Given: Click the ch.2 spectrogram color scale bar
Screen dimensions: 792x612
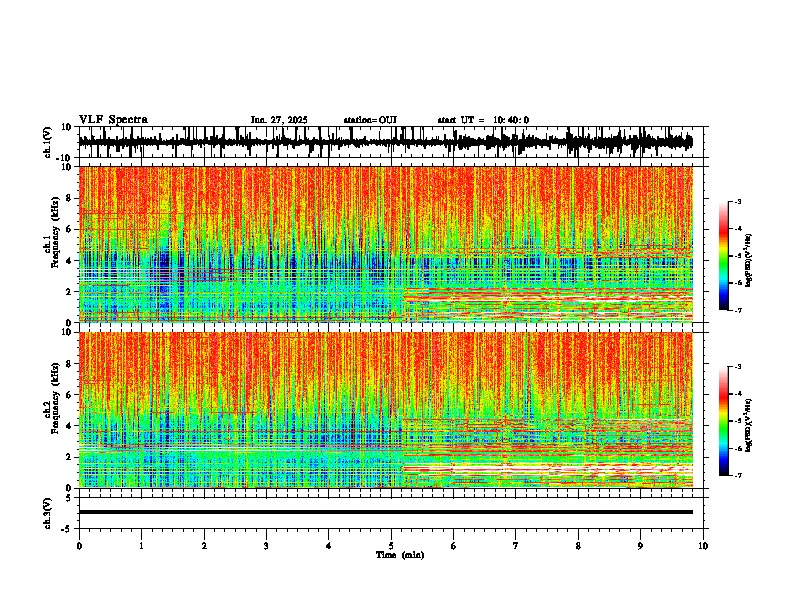Looking at the screenshot, I should coord(724,421).
